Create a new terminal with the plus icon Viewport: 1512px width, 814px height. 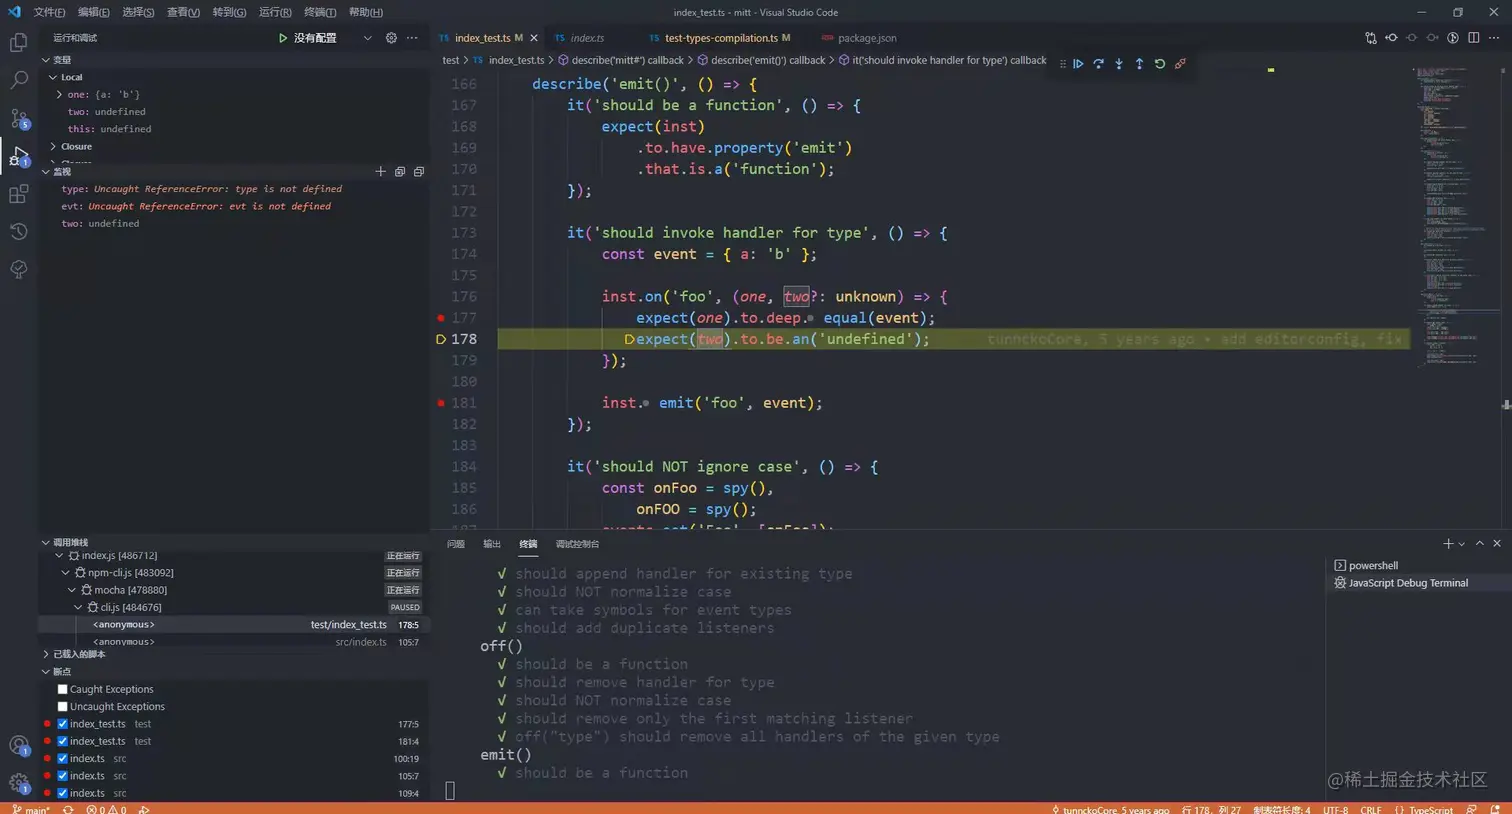point(1447,544)
